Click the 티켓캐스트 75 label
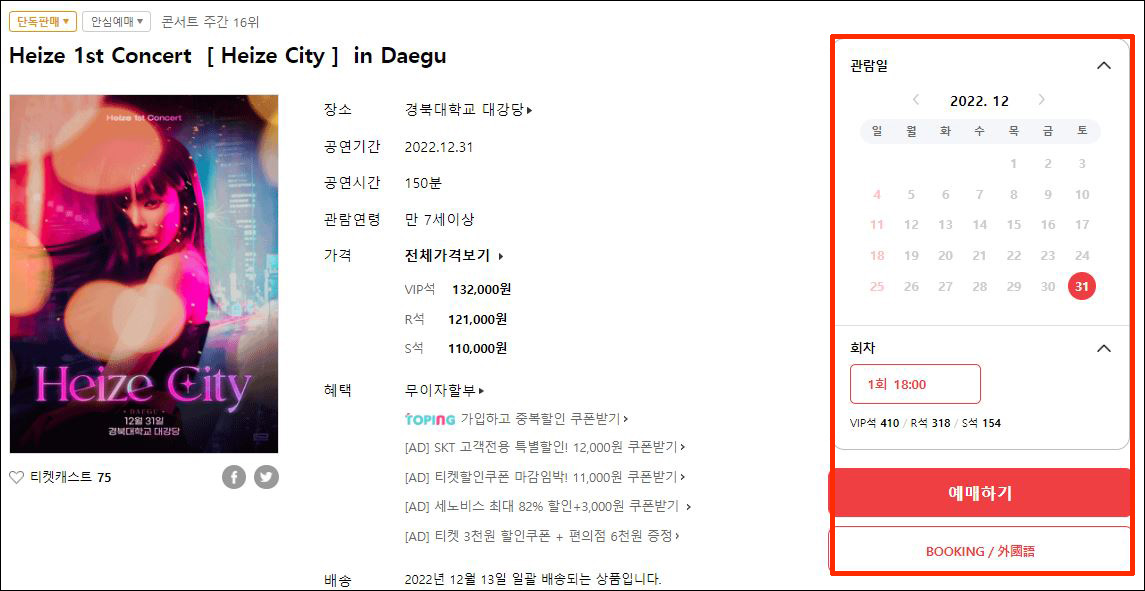 click(x=71, y=478)
